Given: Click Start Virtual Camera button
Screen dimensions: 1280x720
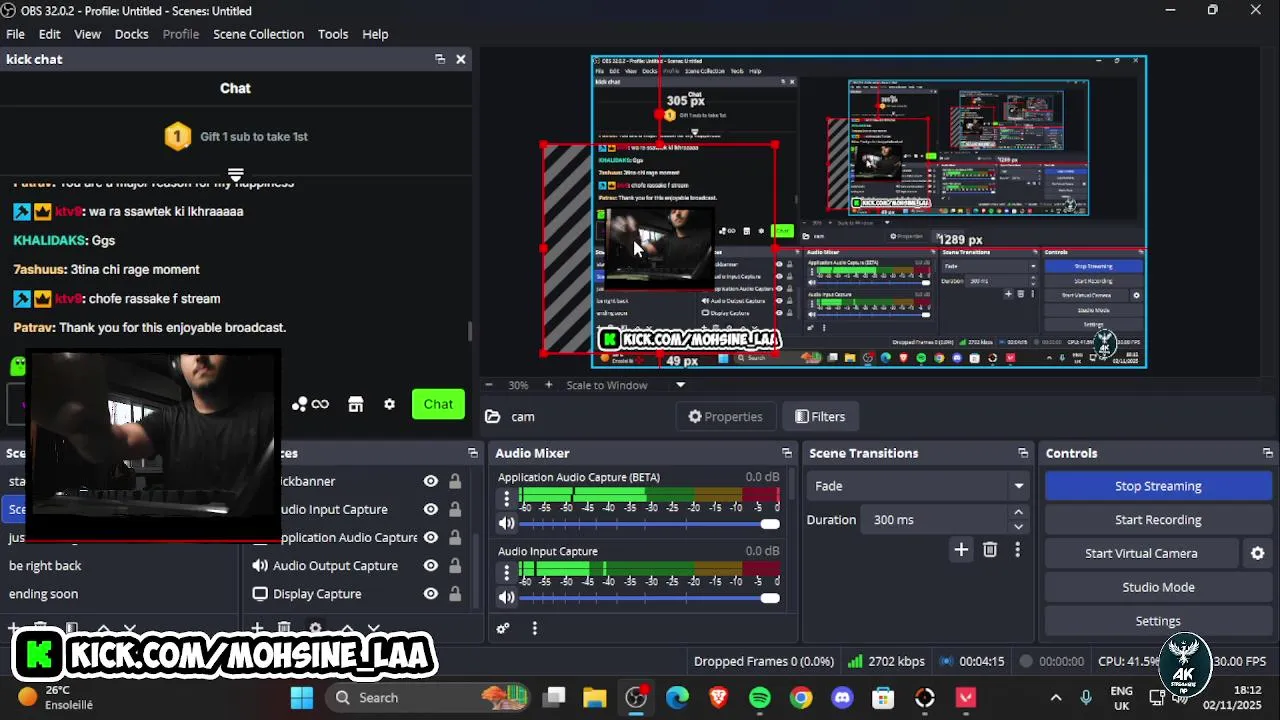Looking at the screenshot, I should tap(1141, 553).
